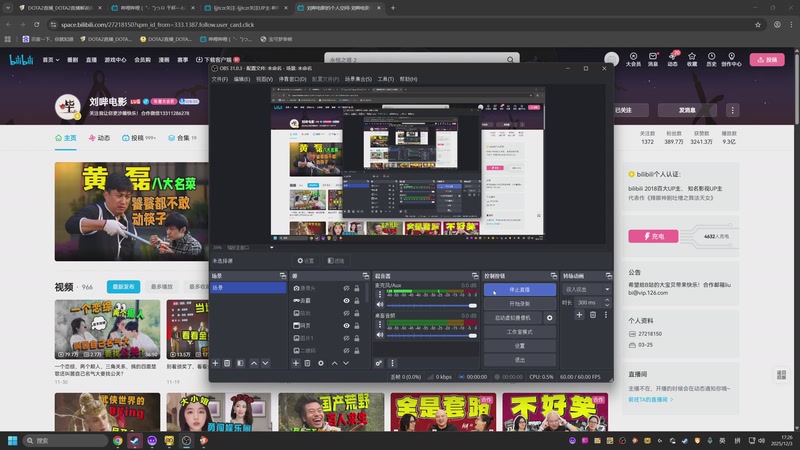Toggle visibility eye for the 网页 source
800x450 pixels.
(x=346, y=326)
